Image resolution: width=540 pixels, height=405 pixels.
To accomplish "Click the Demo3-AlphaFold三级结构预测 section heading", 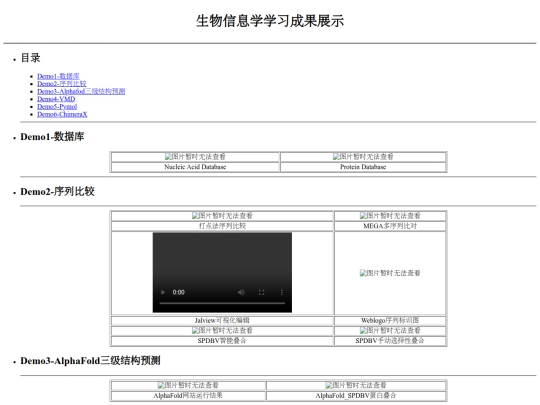I will click(90, 361).
